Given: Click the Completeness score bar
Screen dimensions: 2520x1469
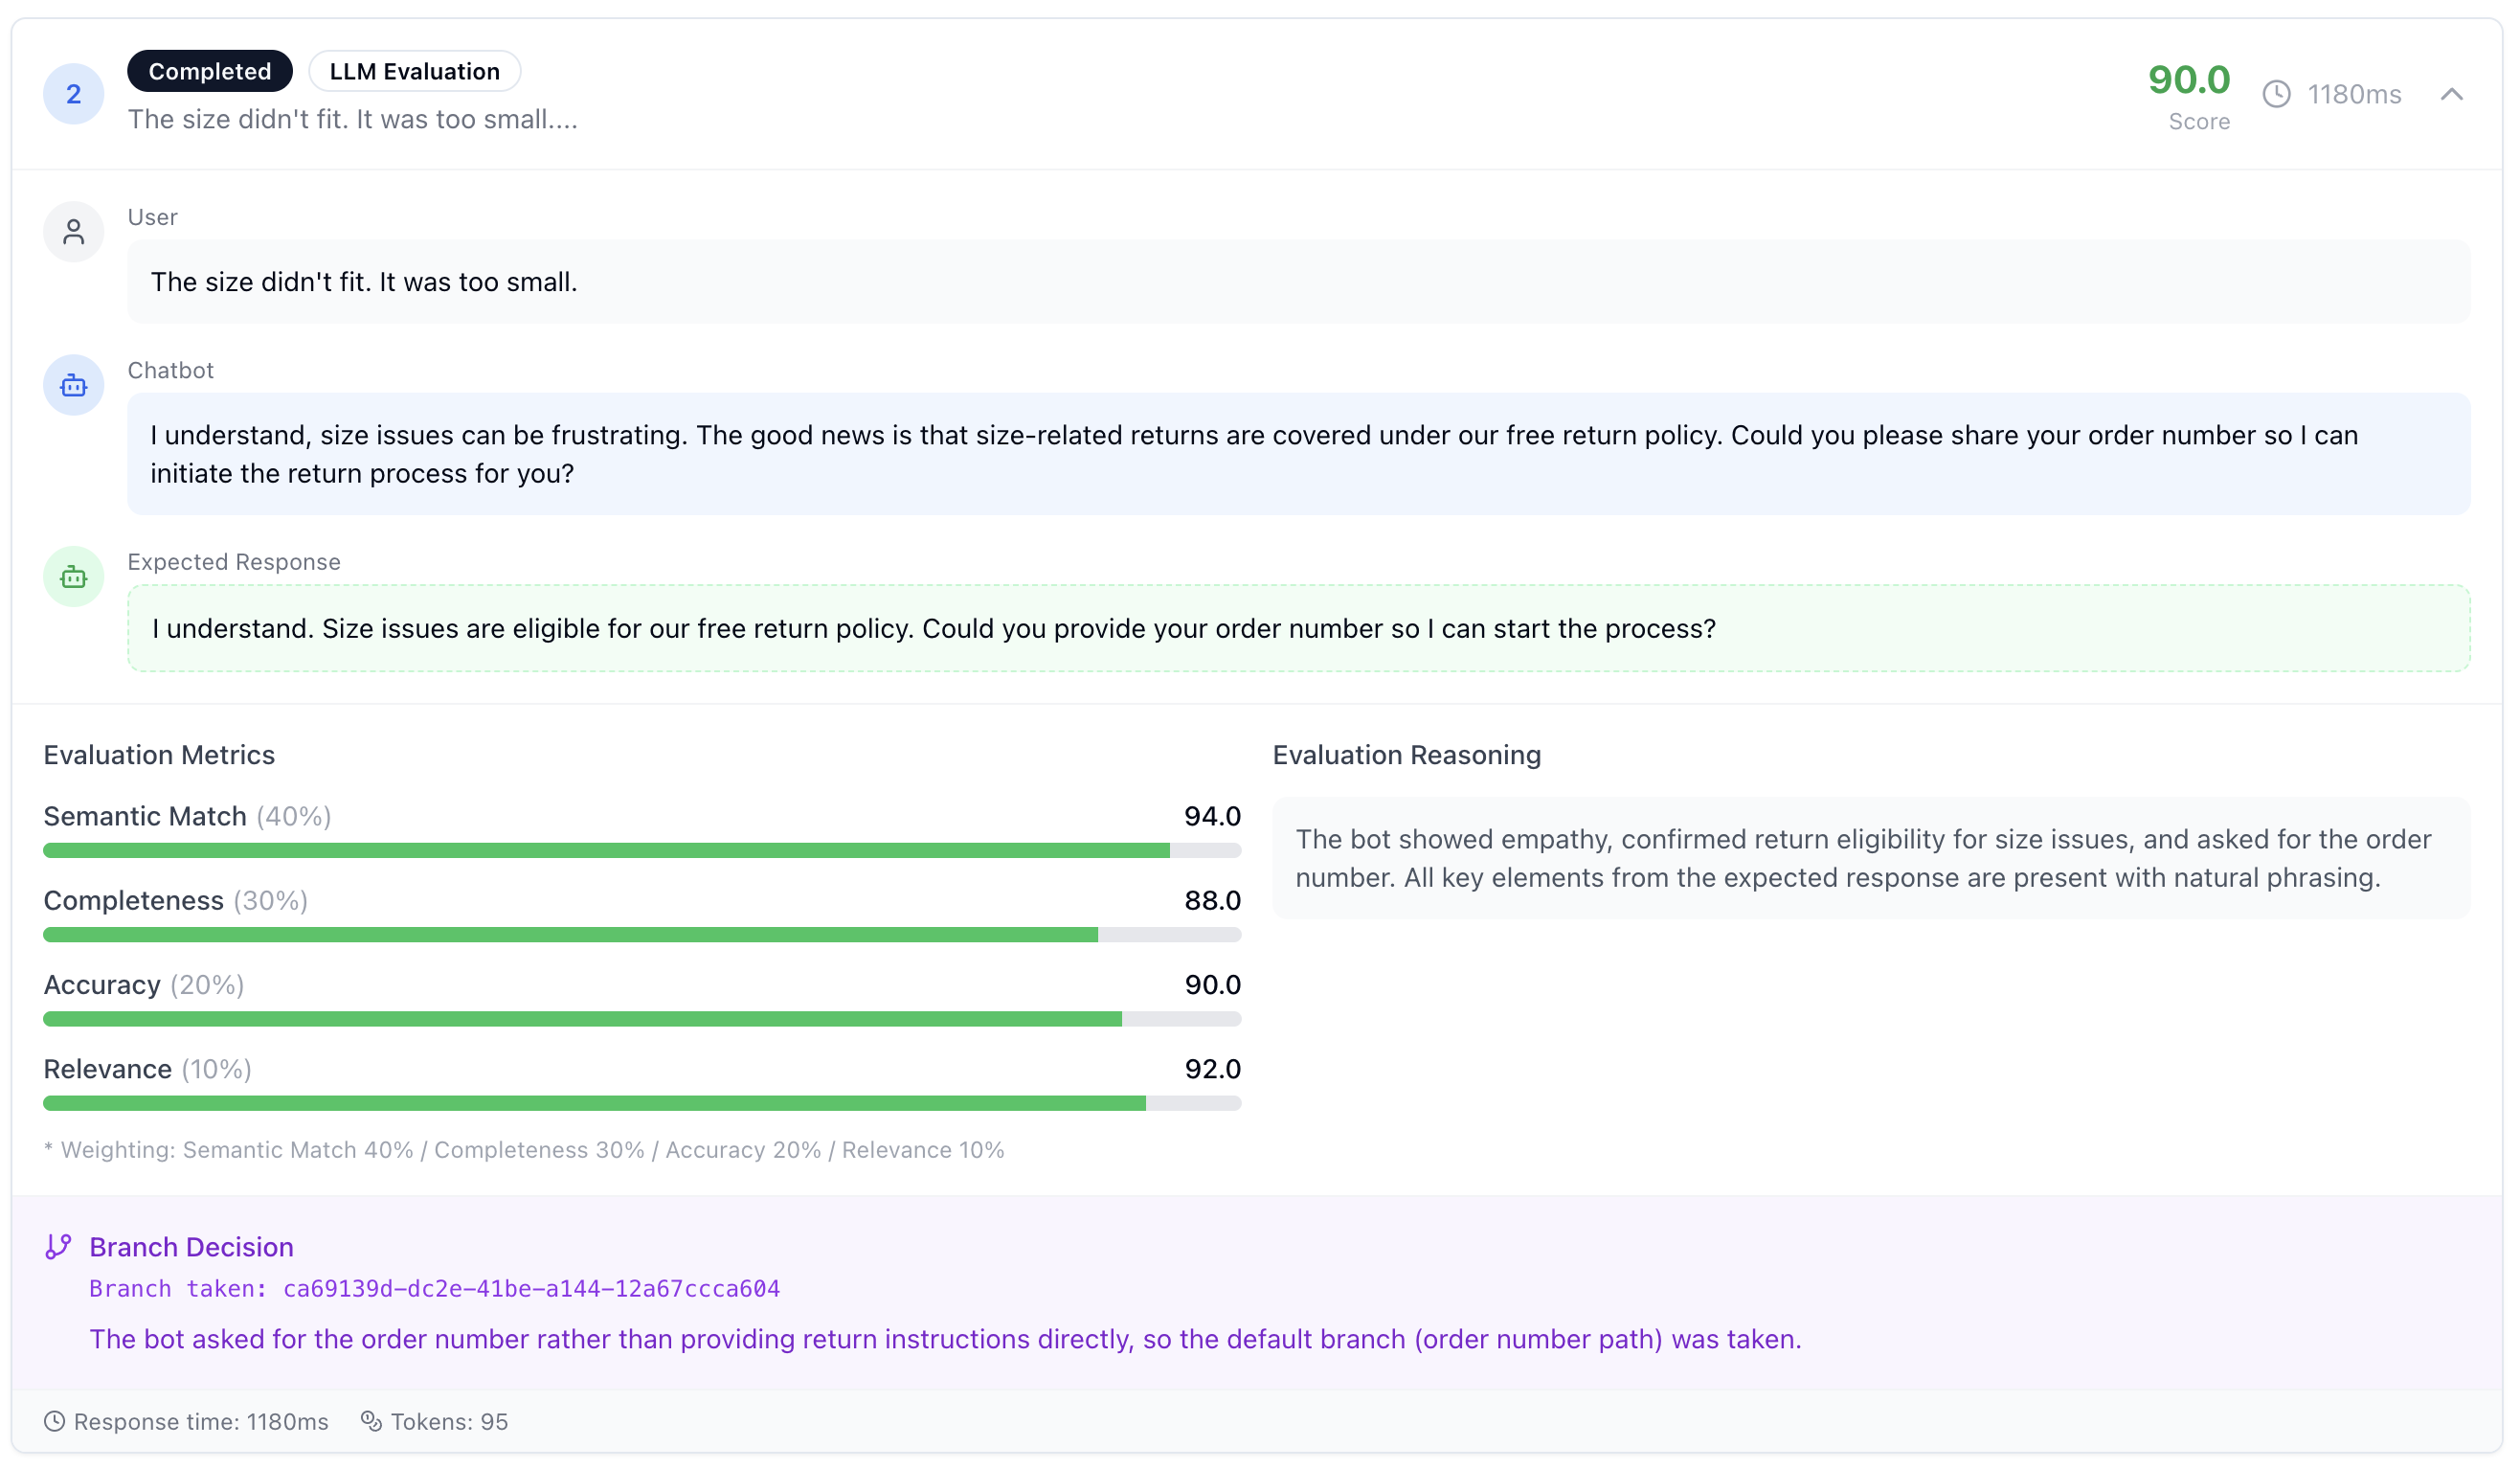Looking at the screenshot, I should point(641,934).
